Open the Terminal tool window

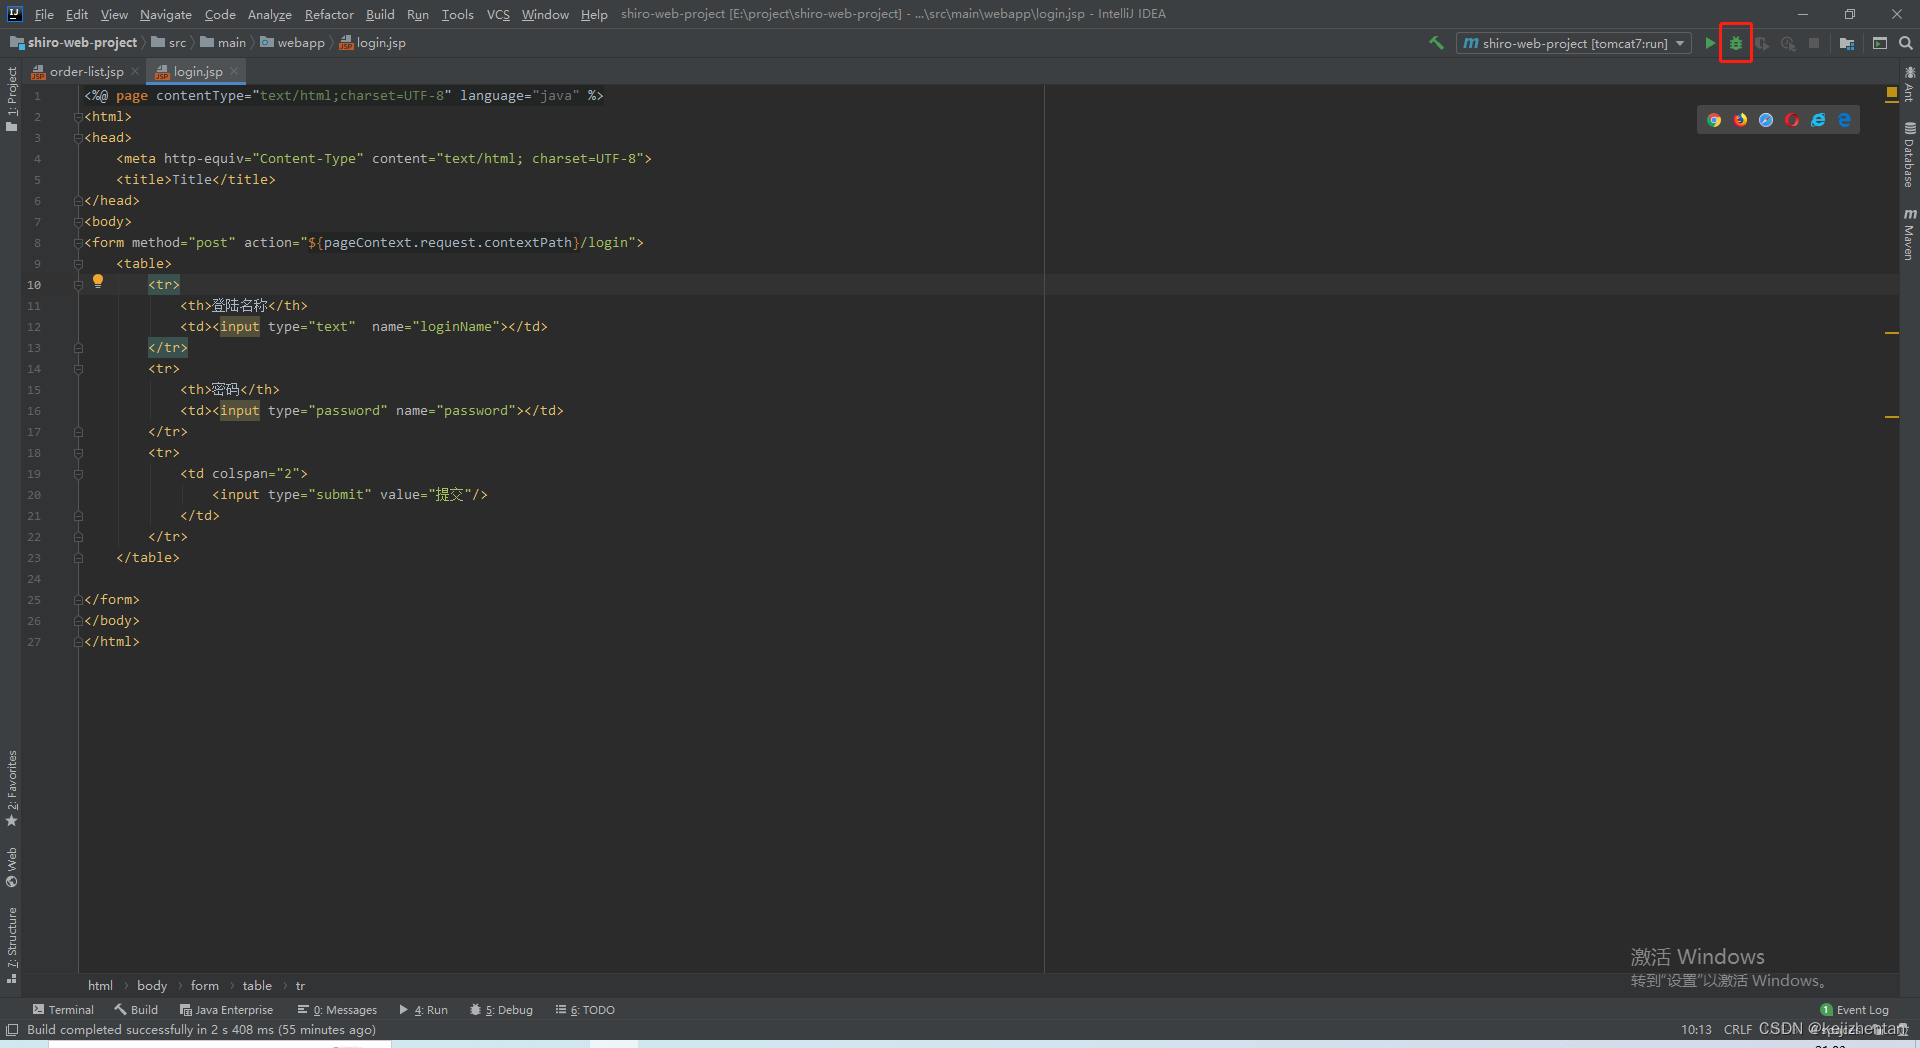63,1010
